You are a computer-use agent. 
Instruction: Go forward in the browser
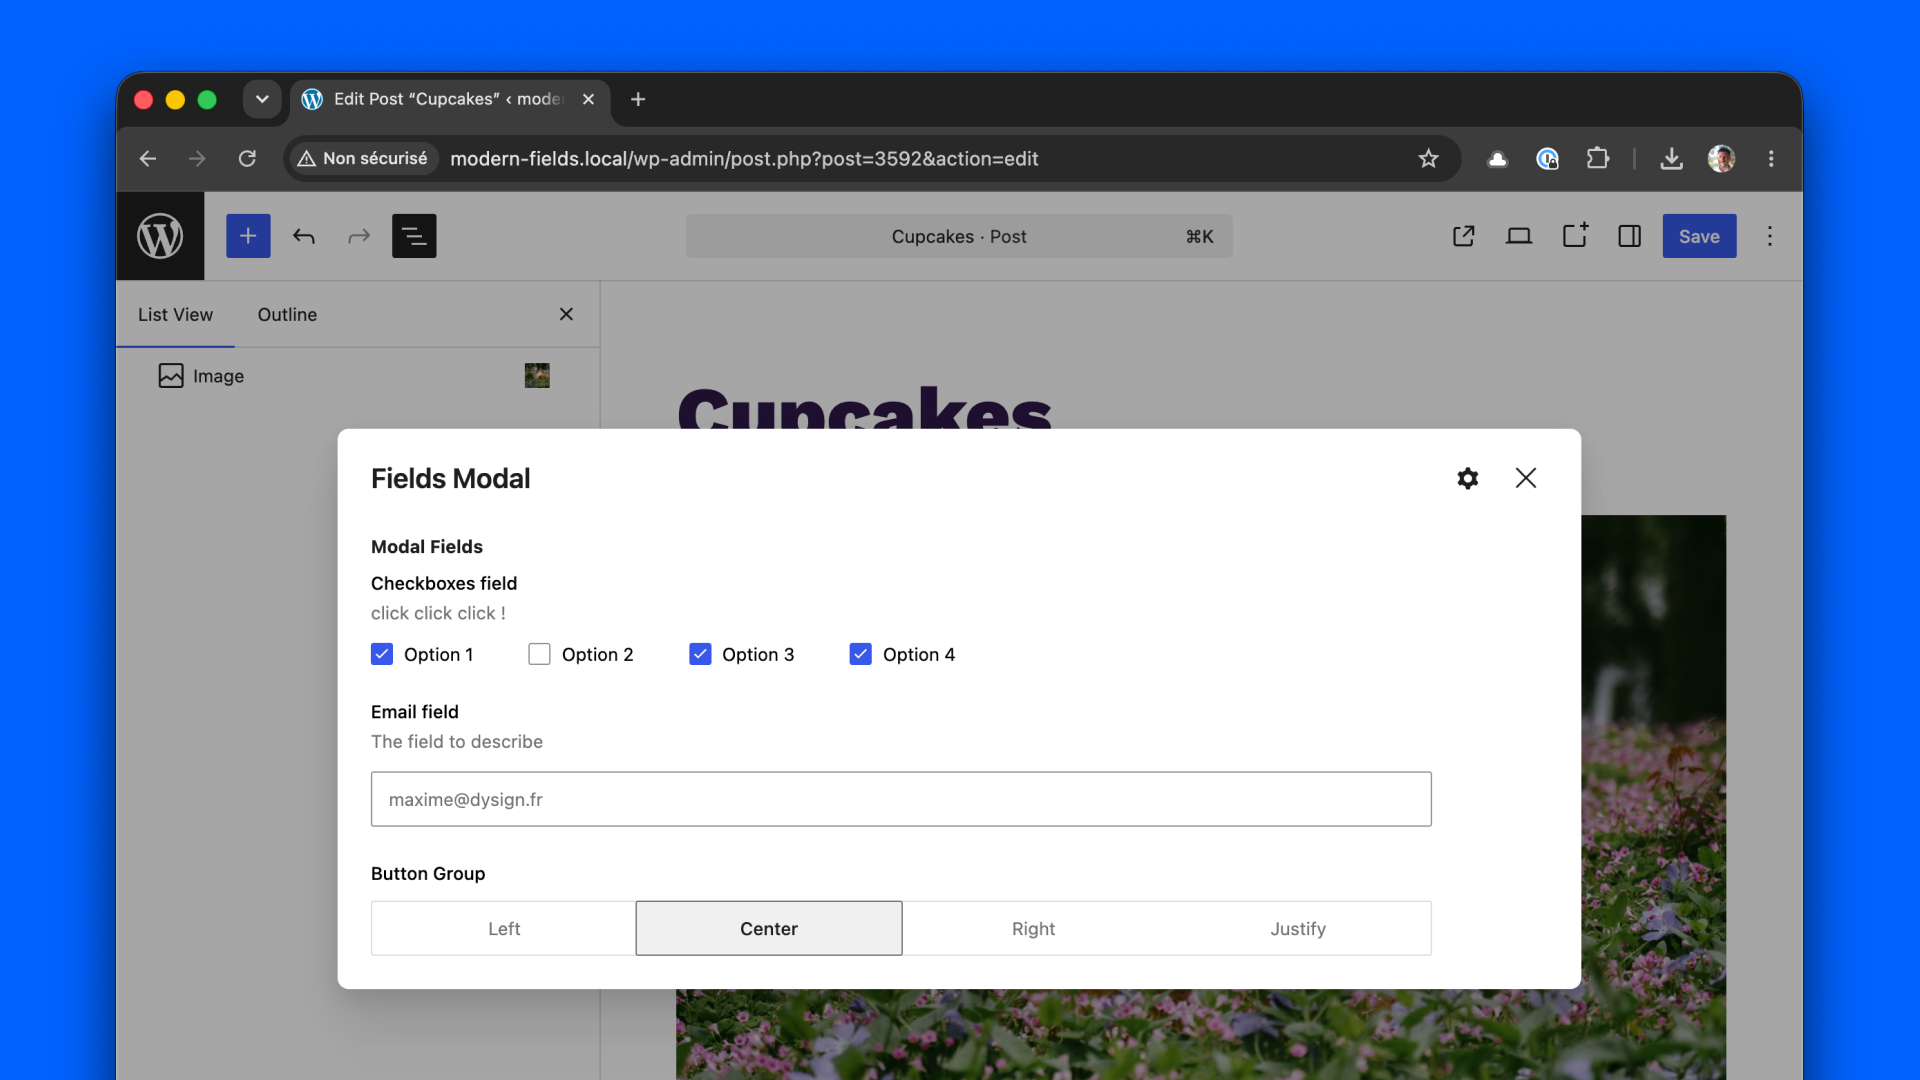(197, 158)
